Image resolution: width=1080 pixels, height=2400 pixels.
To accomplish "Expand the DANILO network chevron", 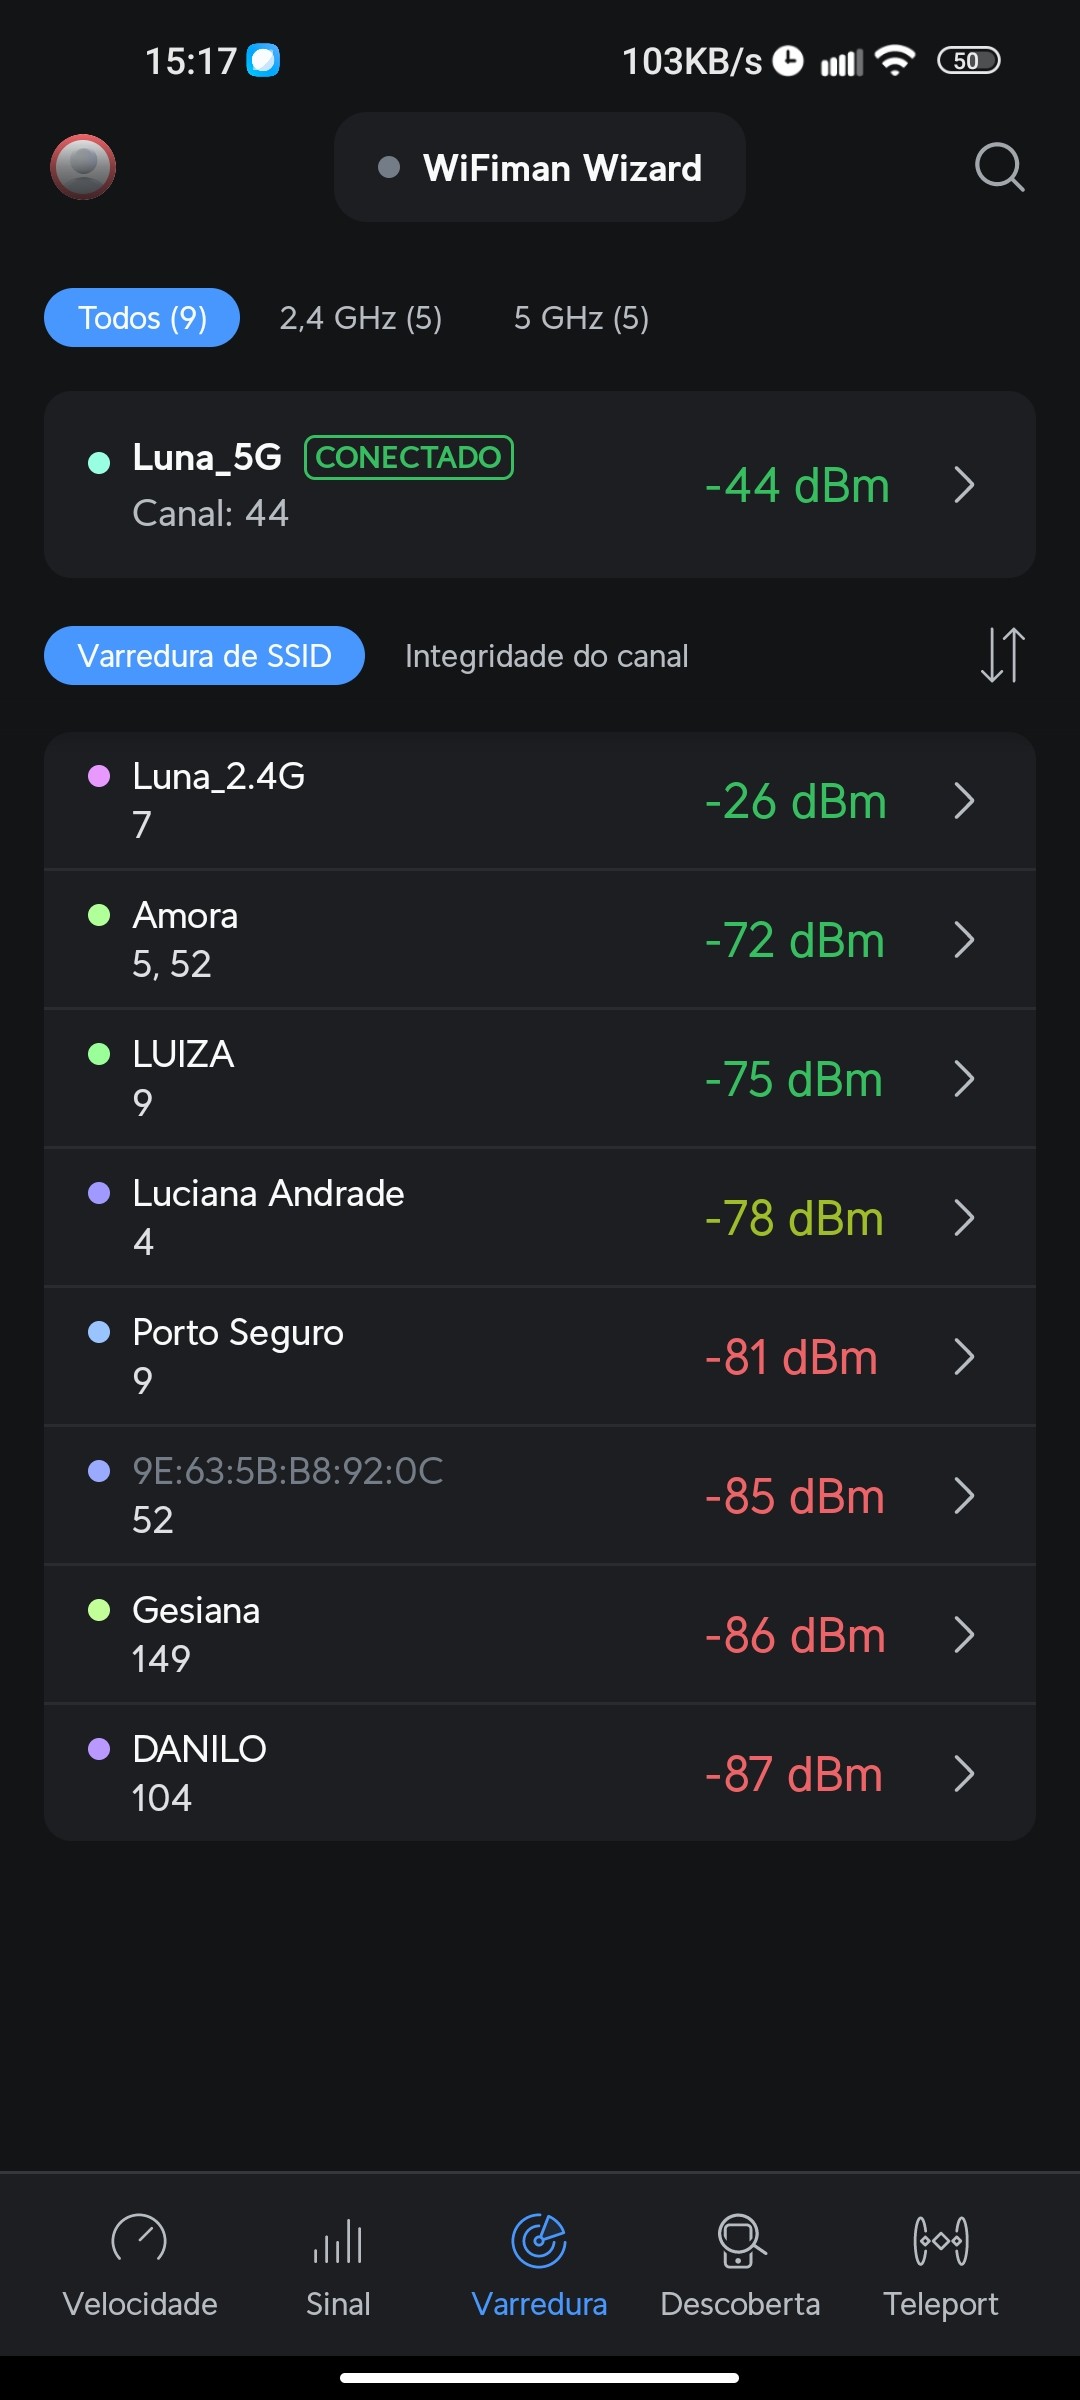I will (964, 1774).
